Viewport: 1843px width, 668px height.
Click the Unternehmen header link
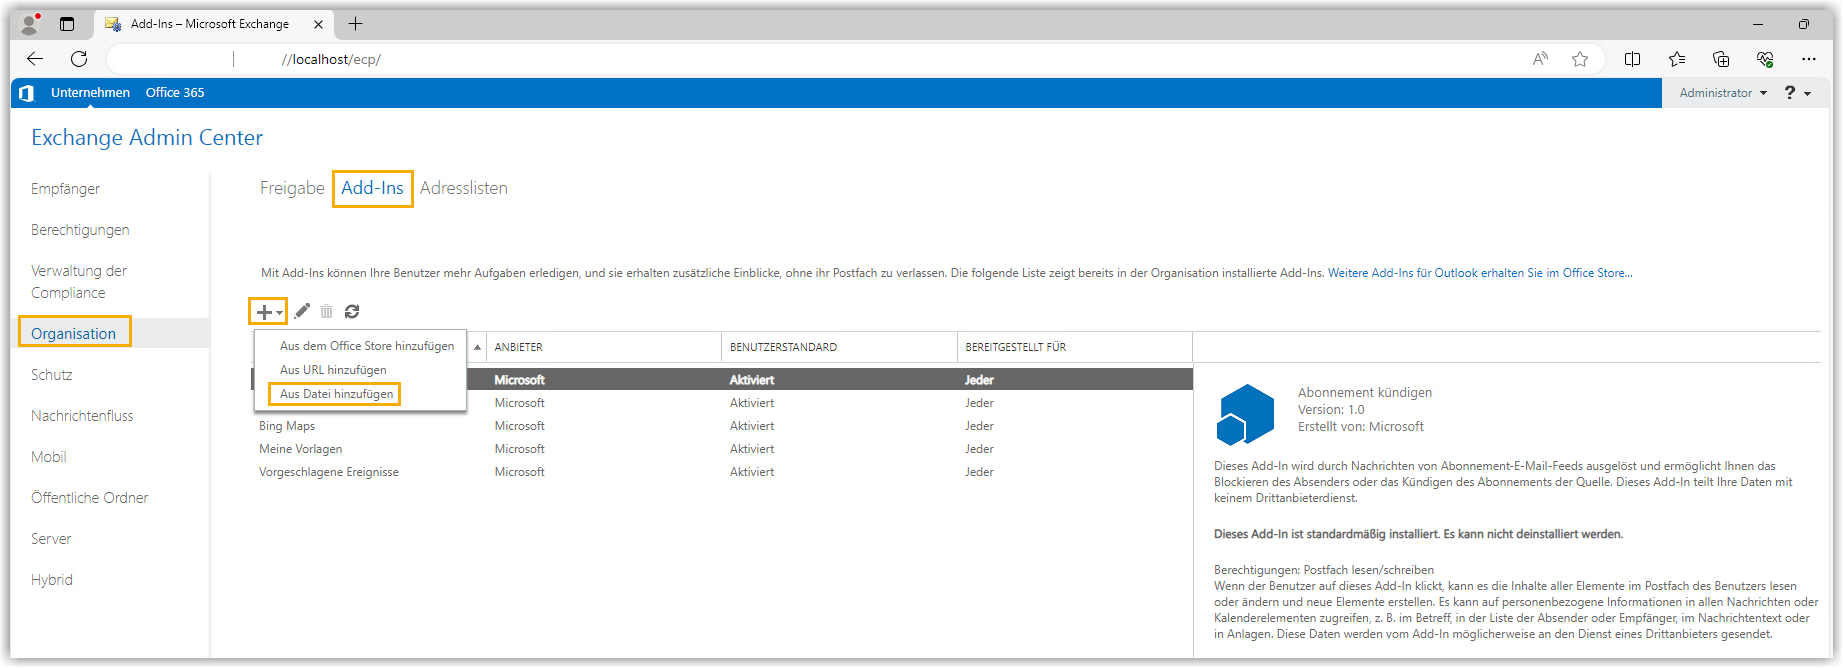click(x=90, y=93)
